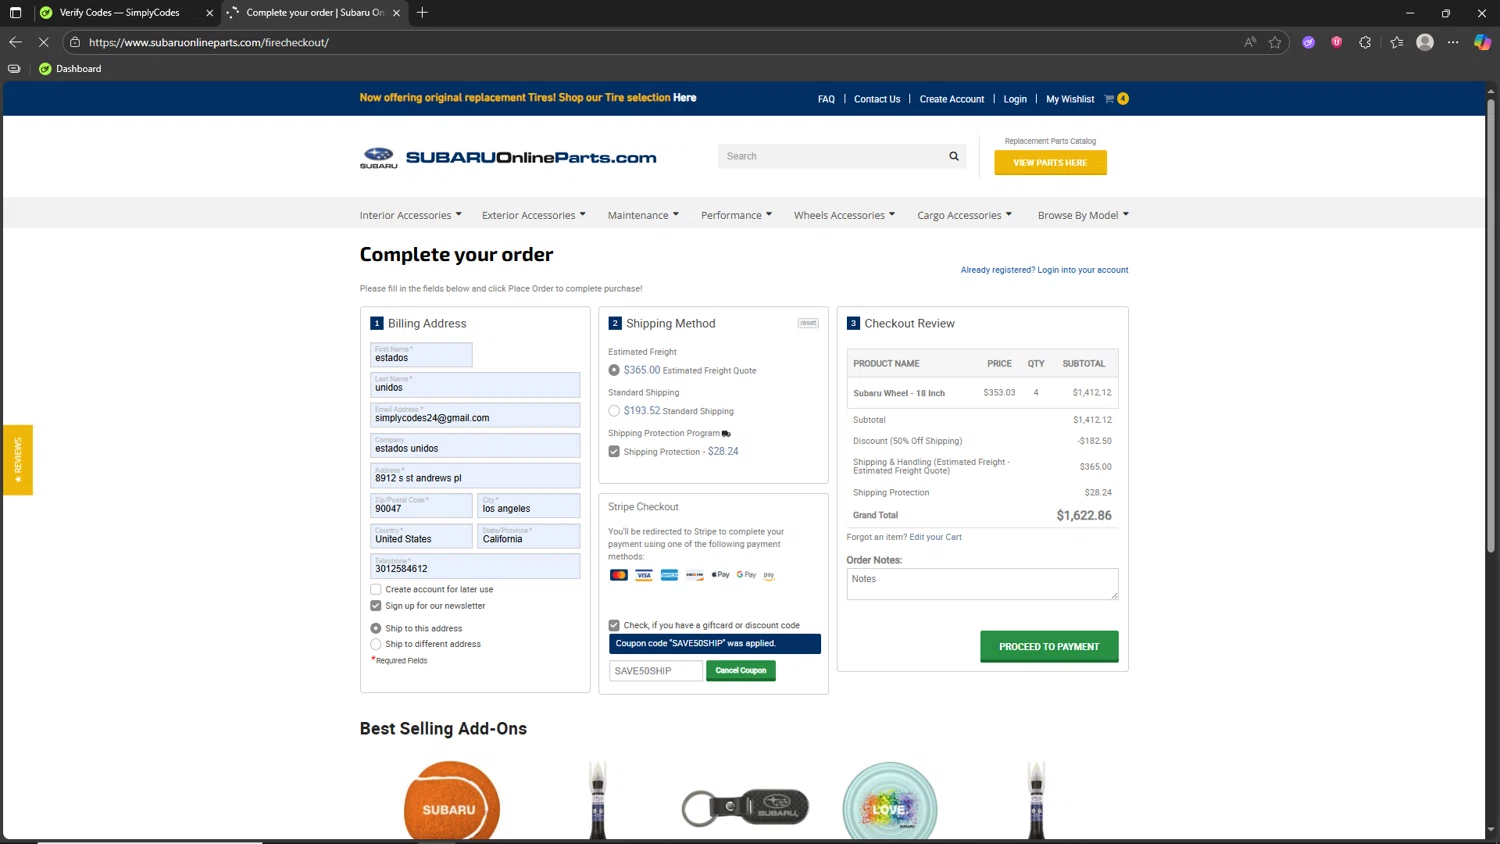This screenshot has height=844, width=1500.
Task: Toggle giftcard or discount code checkbox
Action: pyautogui.click(x=614, y=626)
